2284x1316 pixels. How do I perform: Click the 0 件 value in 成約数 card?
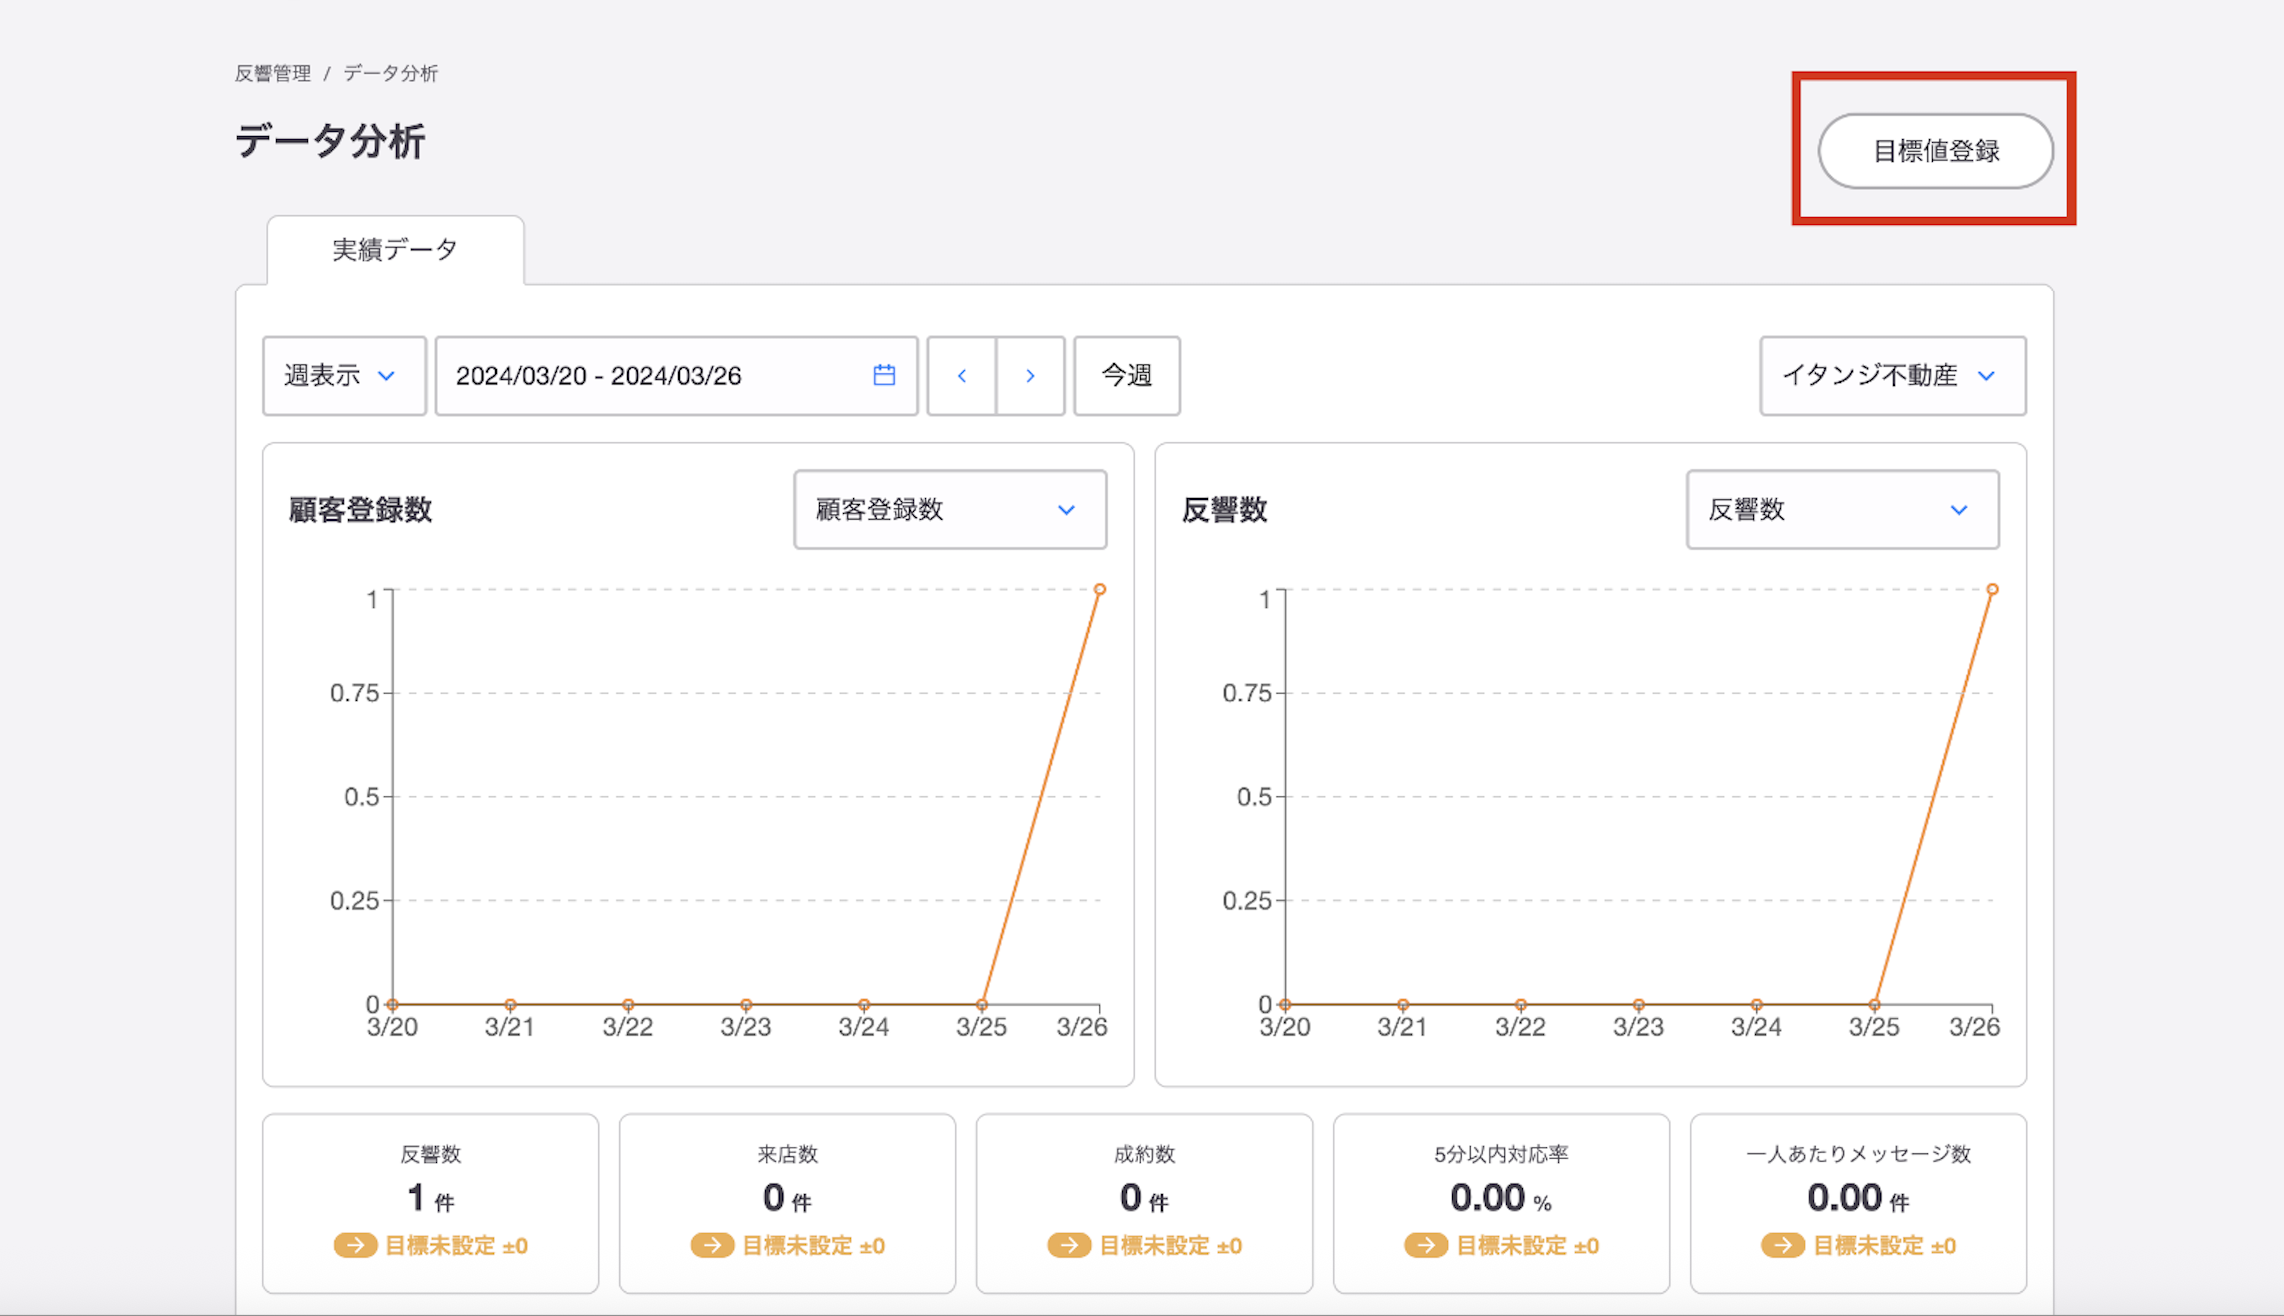pos(1144,1198)
